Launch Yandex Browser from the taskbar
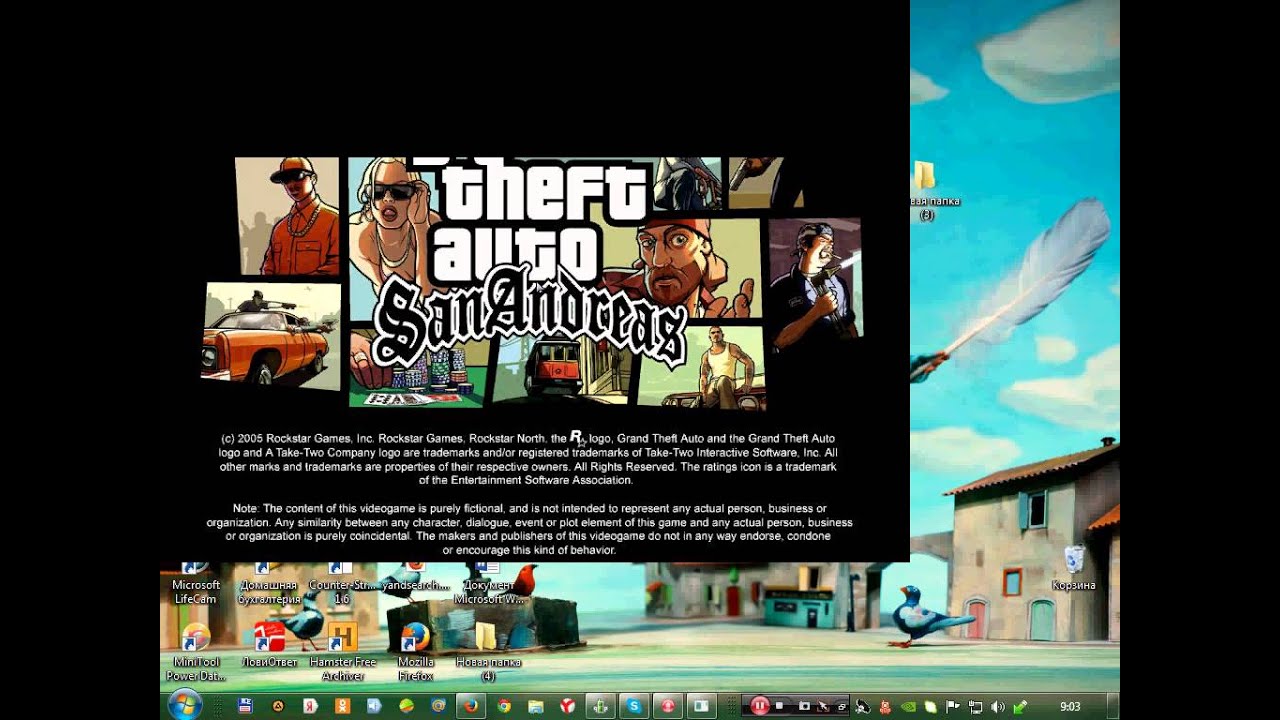The width and height of the screenshot is (1280, 720). (567, 706)
